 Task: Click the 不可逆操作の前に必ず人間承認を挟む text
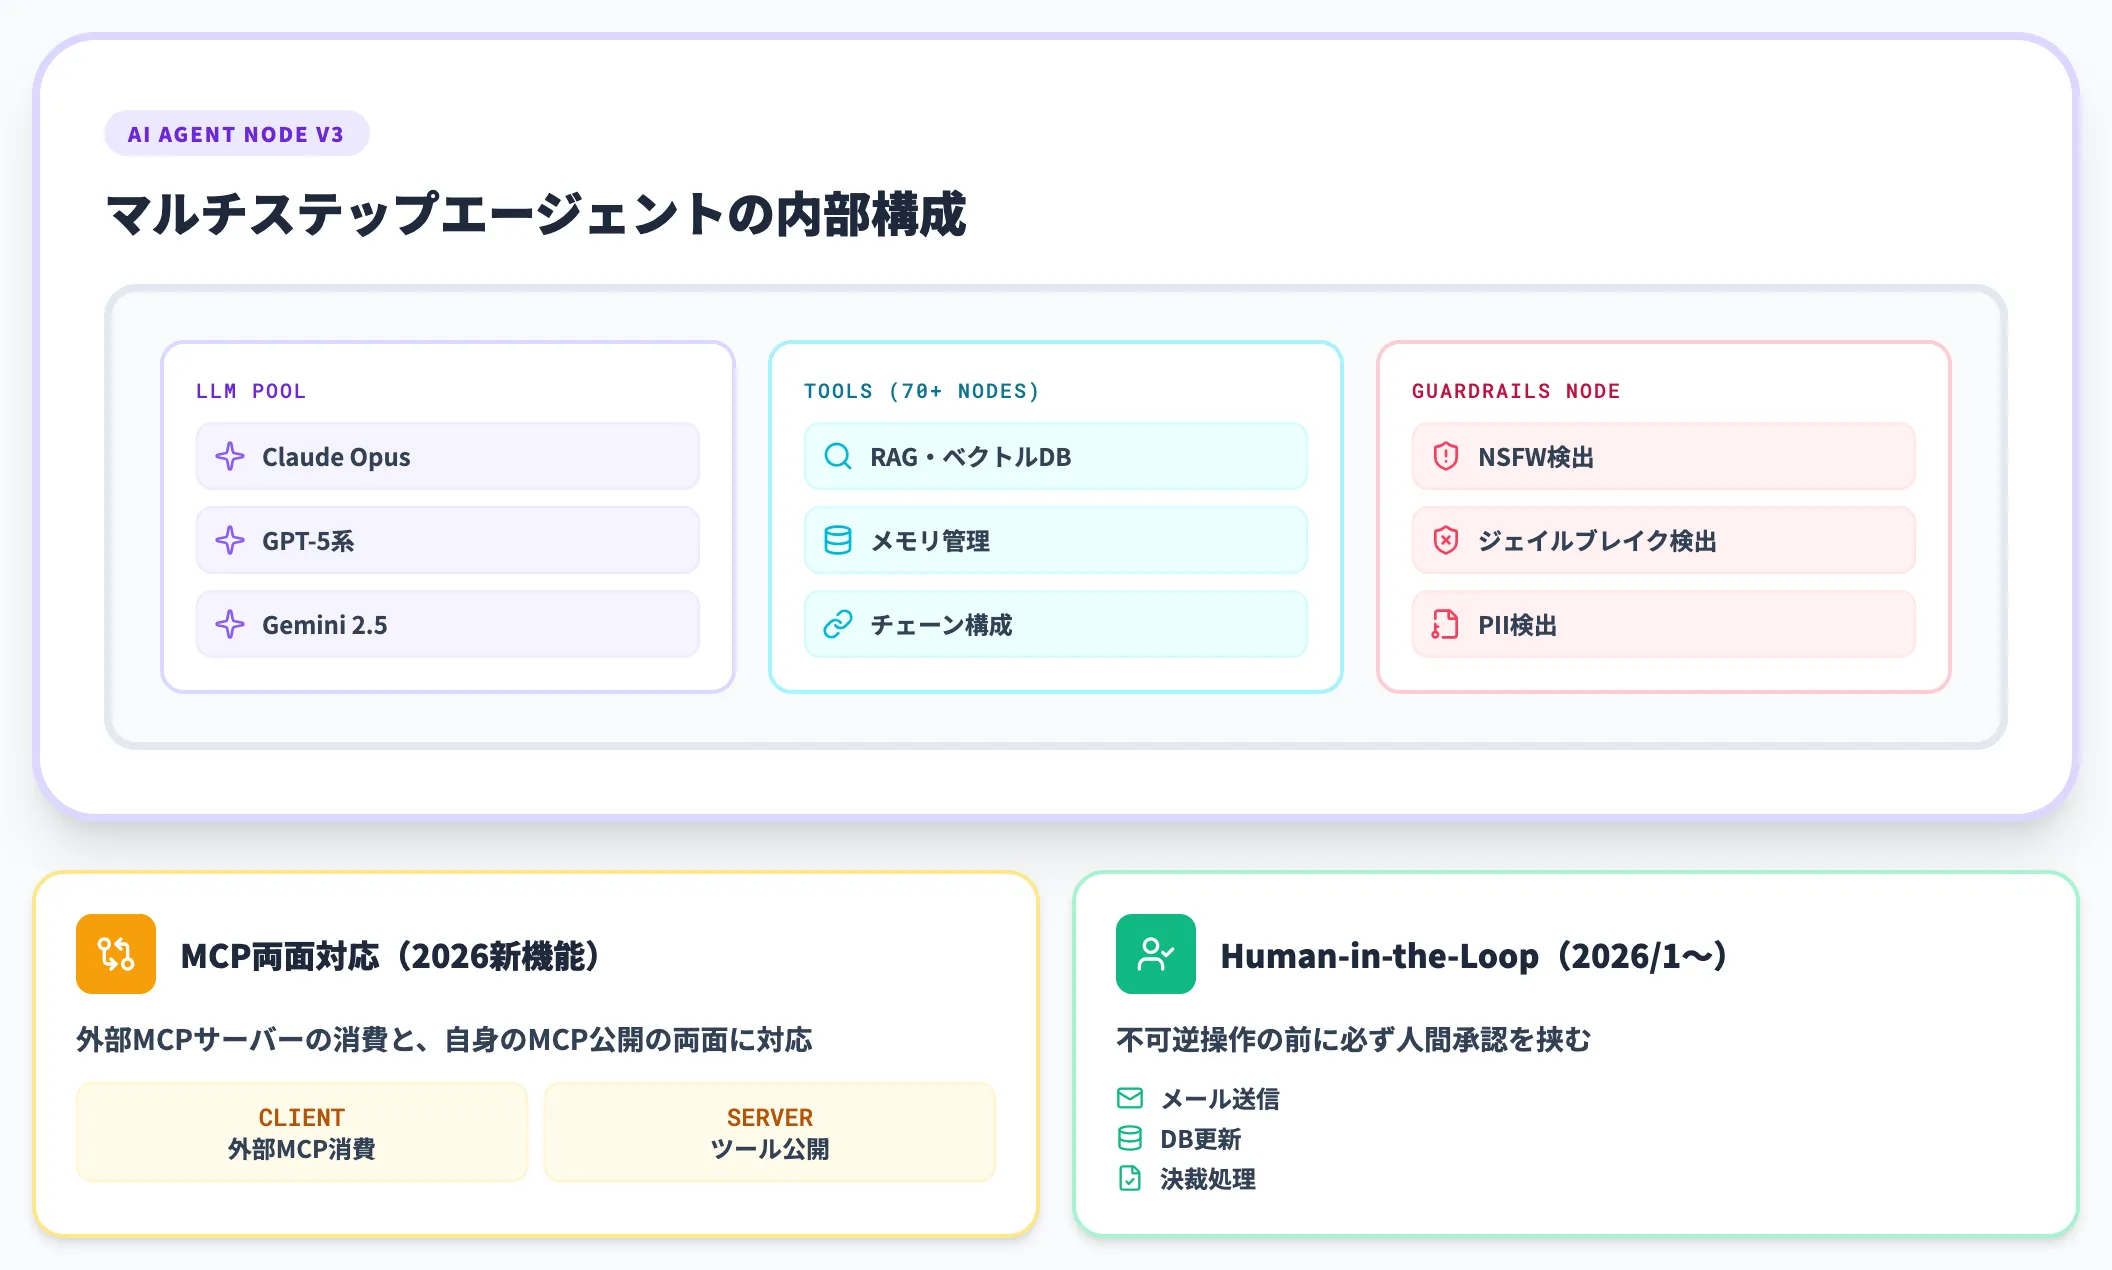click(x=1354, y=1040)
